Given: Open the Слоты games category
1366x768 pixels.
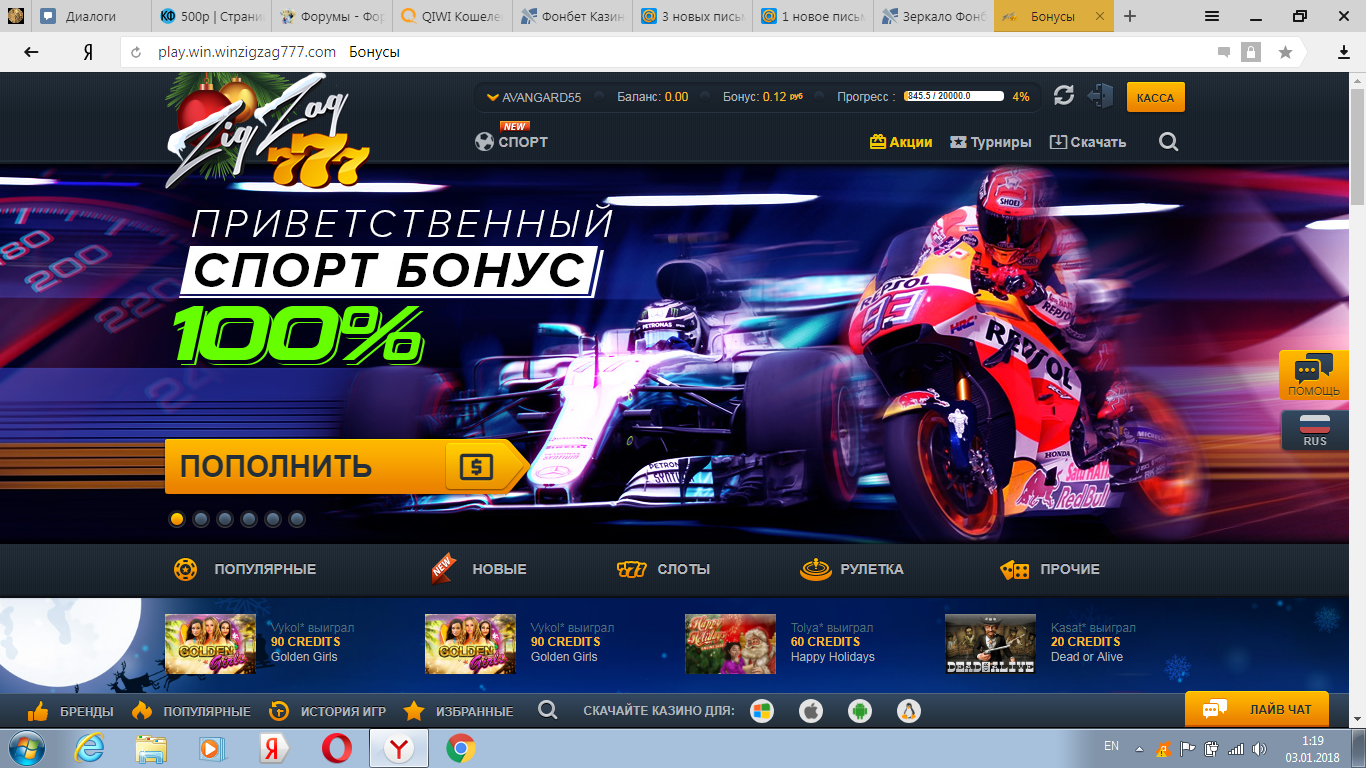Looking at the screenshot, I should point(664,569).
